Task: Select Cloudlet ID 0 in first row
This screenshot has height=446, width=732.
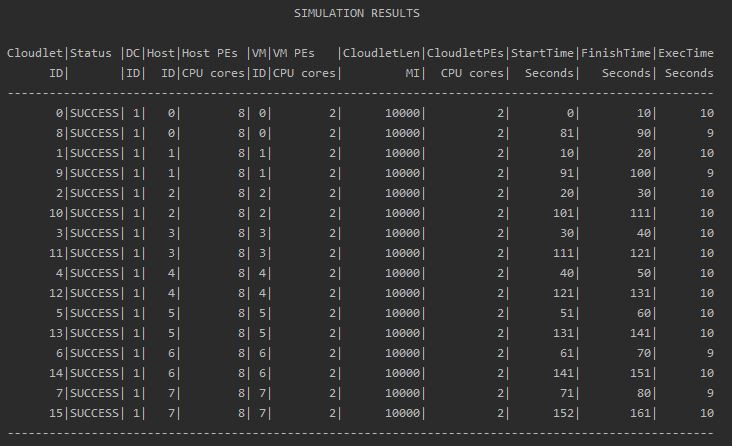Action: point(59,113)
